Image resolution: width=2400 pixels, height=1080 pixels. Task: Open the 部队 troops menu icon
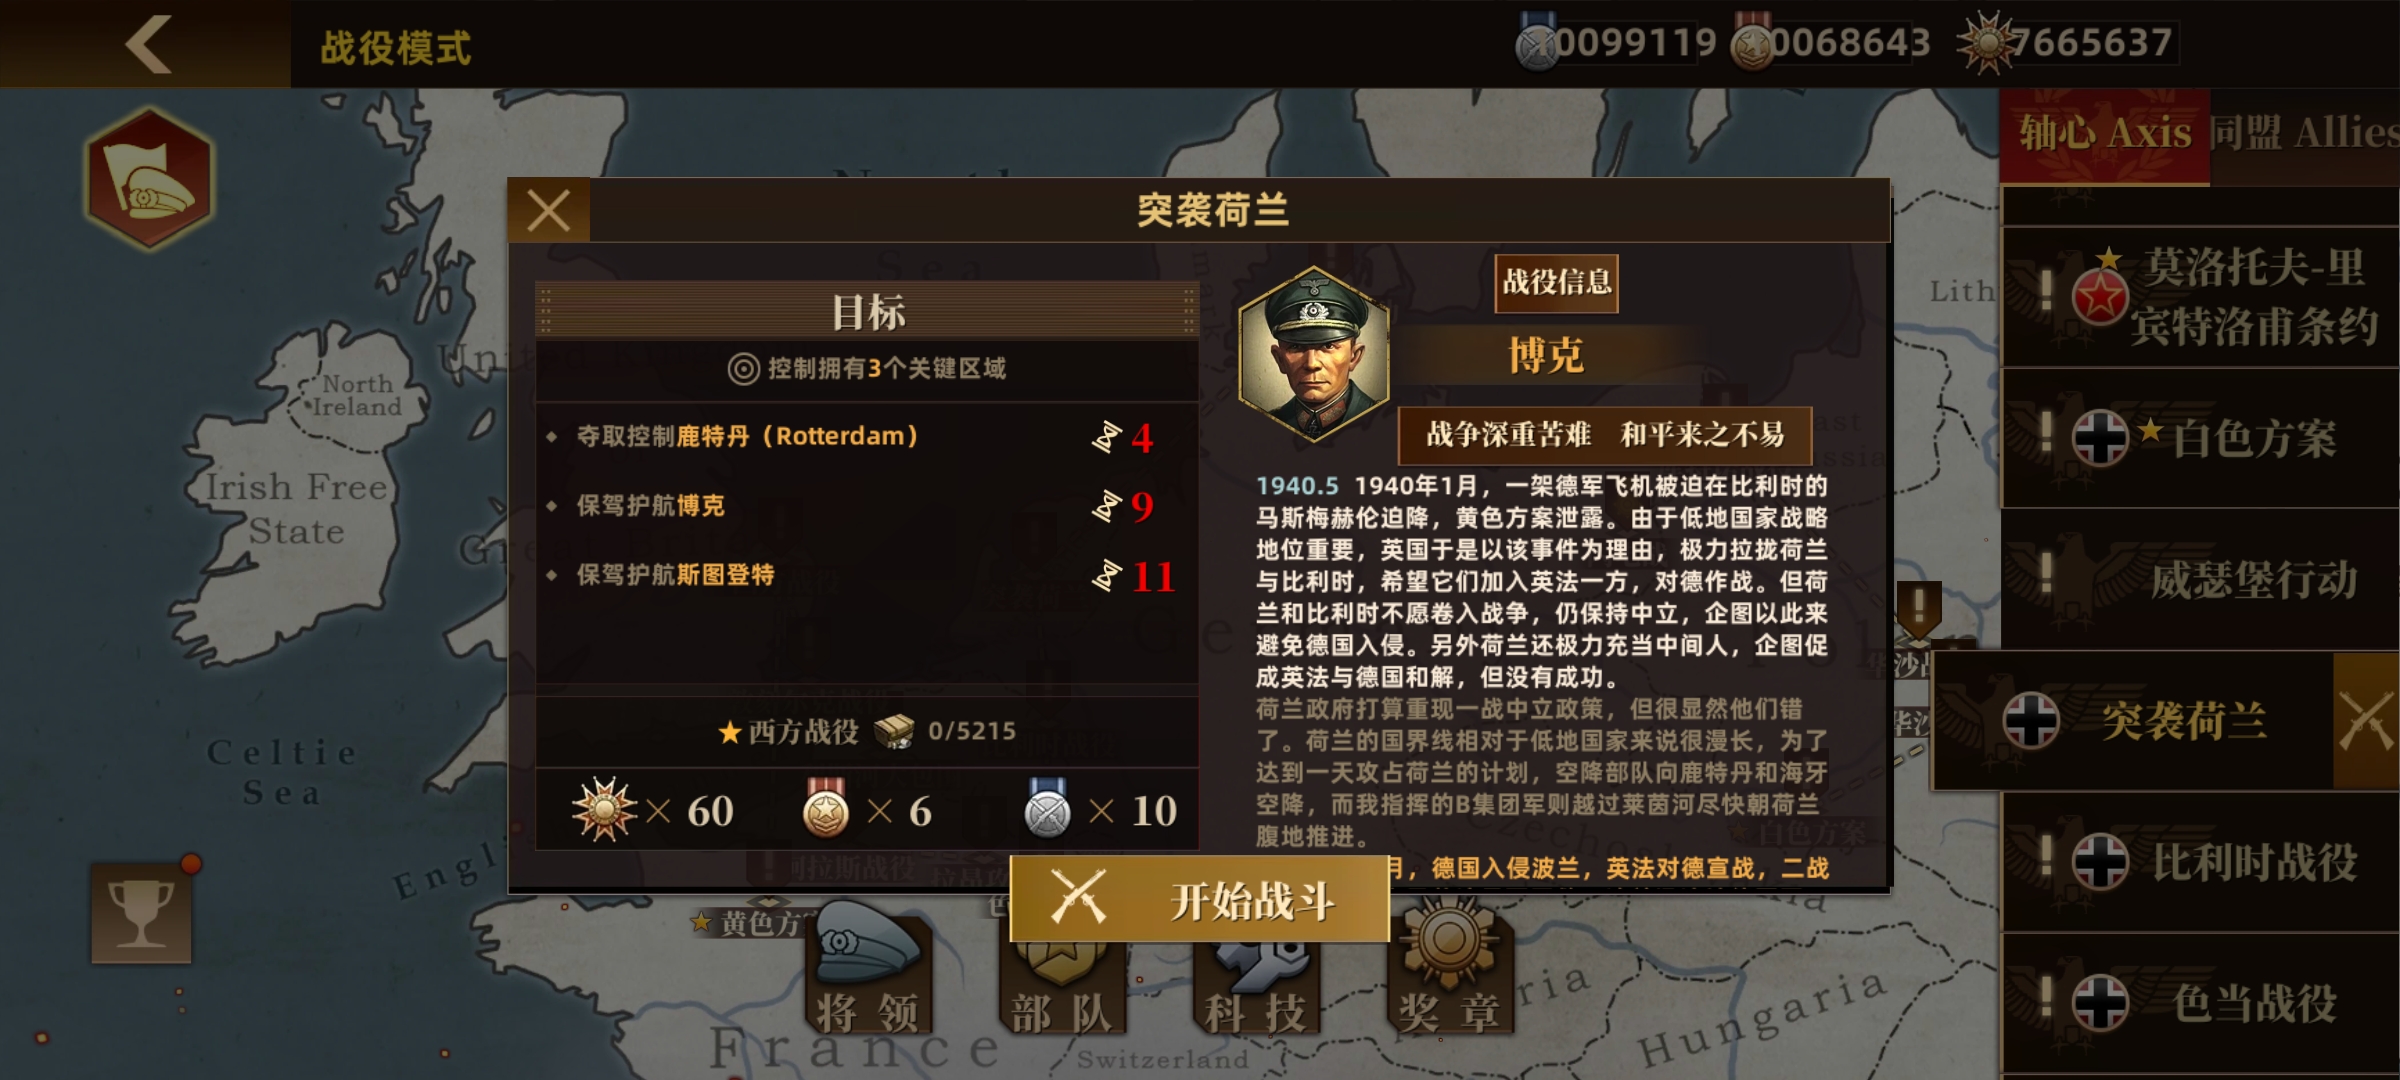pos(1062,985)
